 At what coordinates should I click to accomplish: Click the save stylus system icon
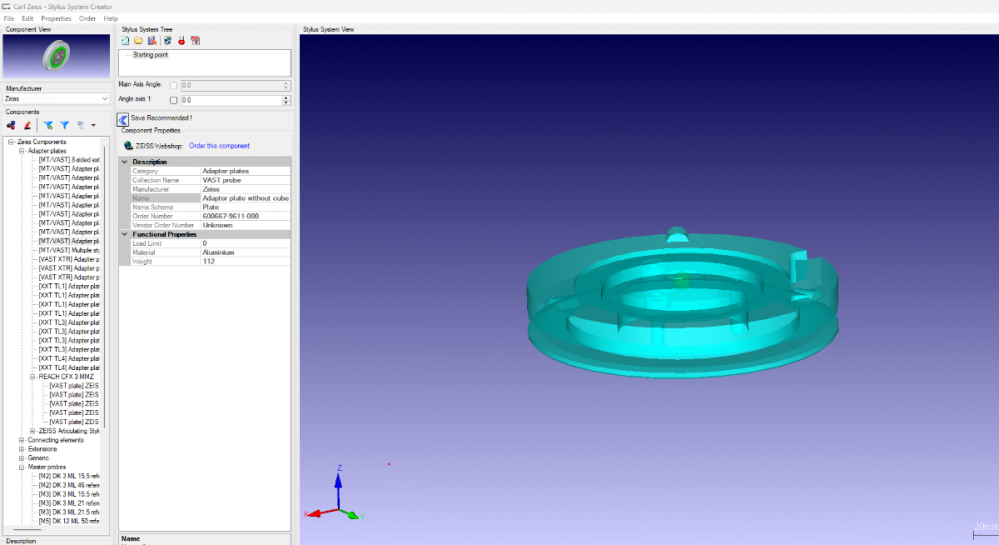(x=151, y=40)
